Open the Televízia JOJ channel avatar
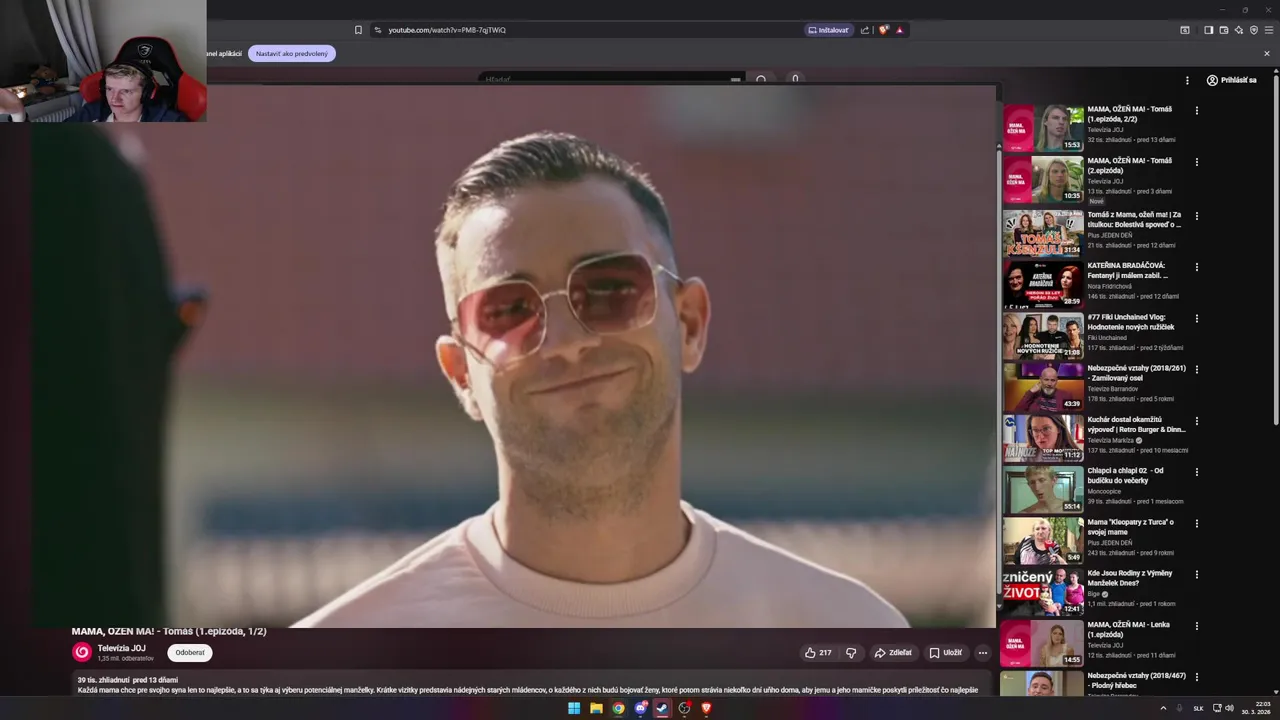Screen dimensions: 1280x720 (x=82, y=652)
